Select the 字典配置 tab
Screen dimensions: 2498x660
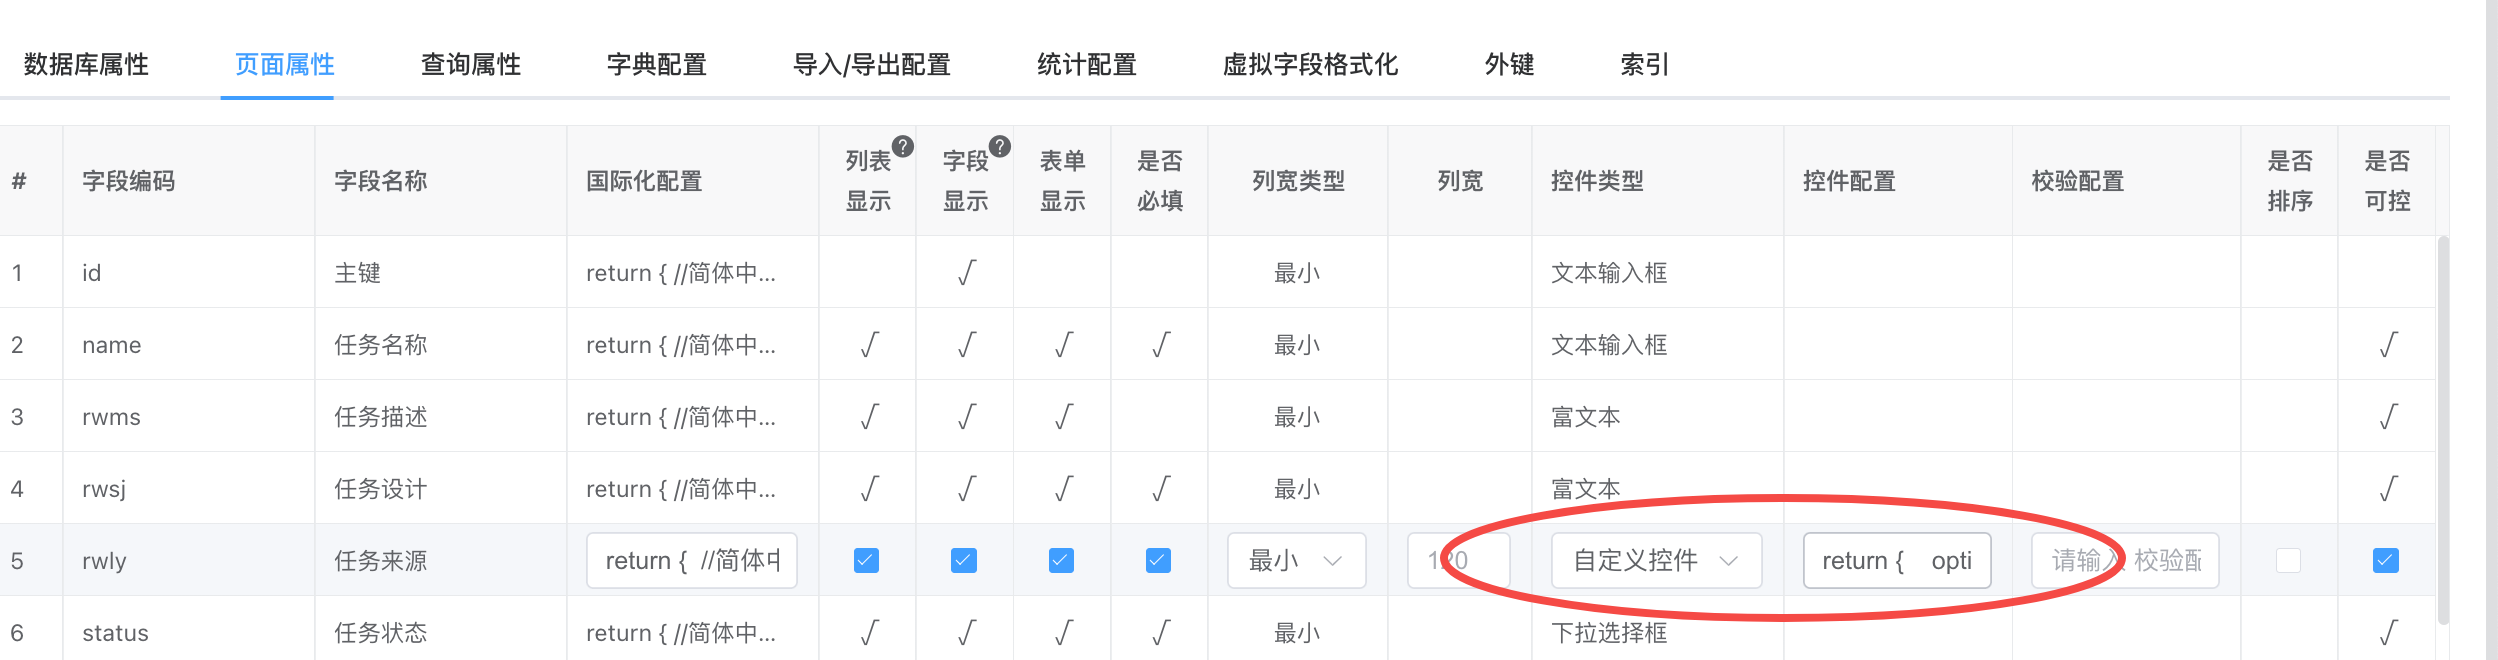(x=657, y=65)
